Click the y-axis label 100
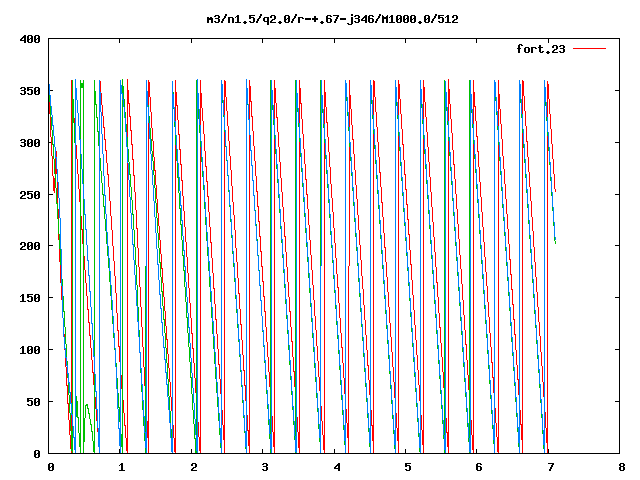Screen dimensions: 640x480 [30, 350]
